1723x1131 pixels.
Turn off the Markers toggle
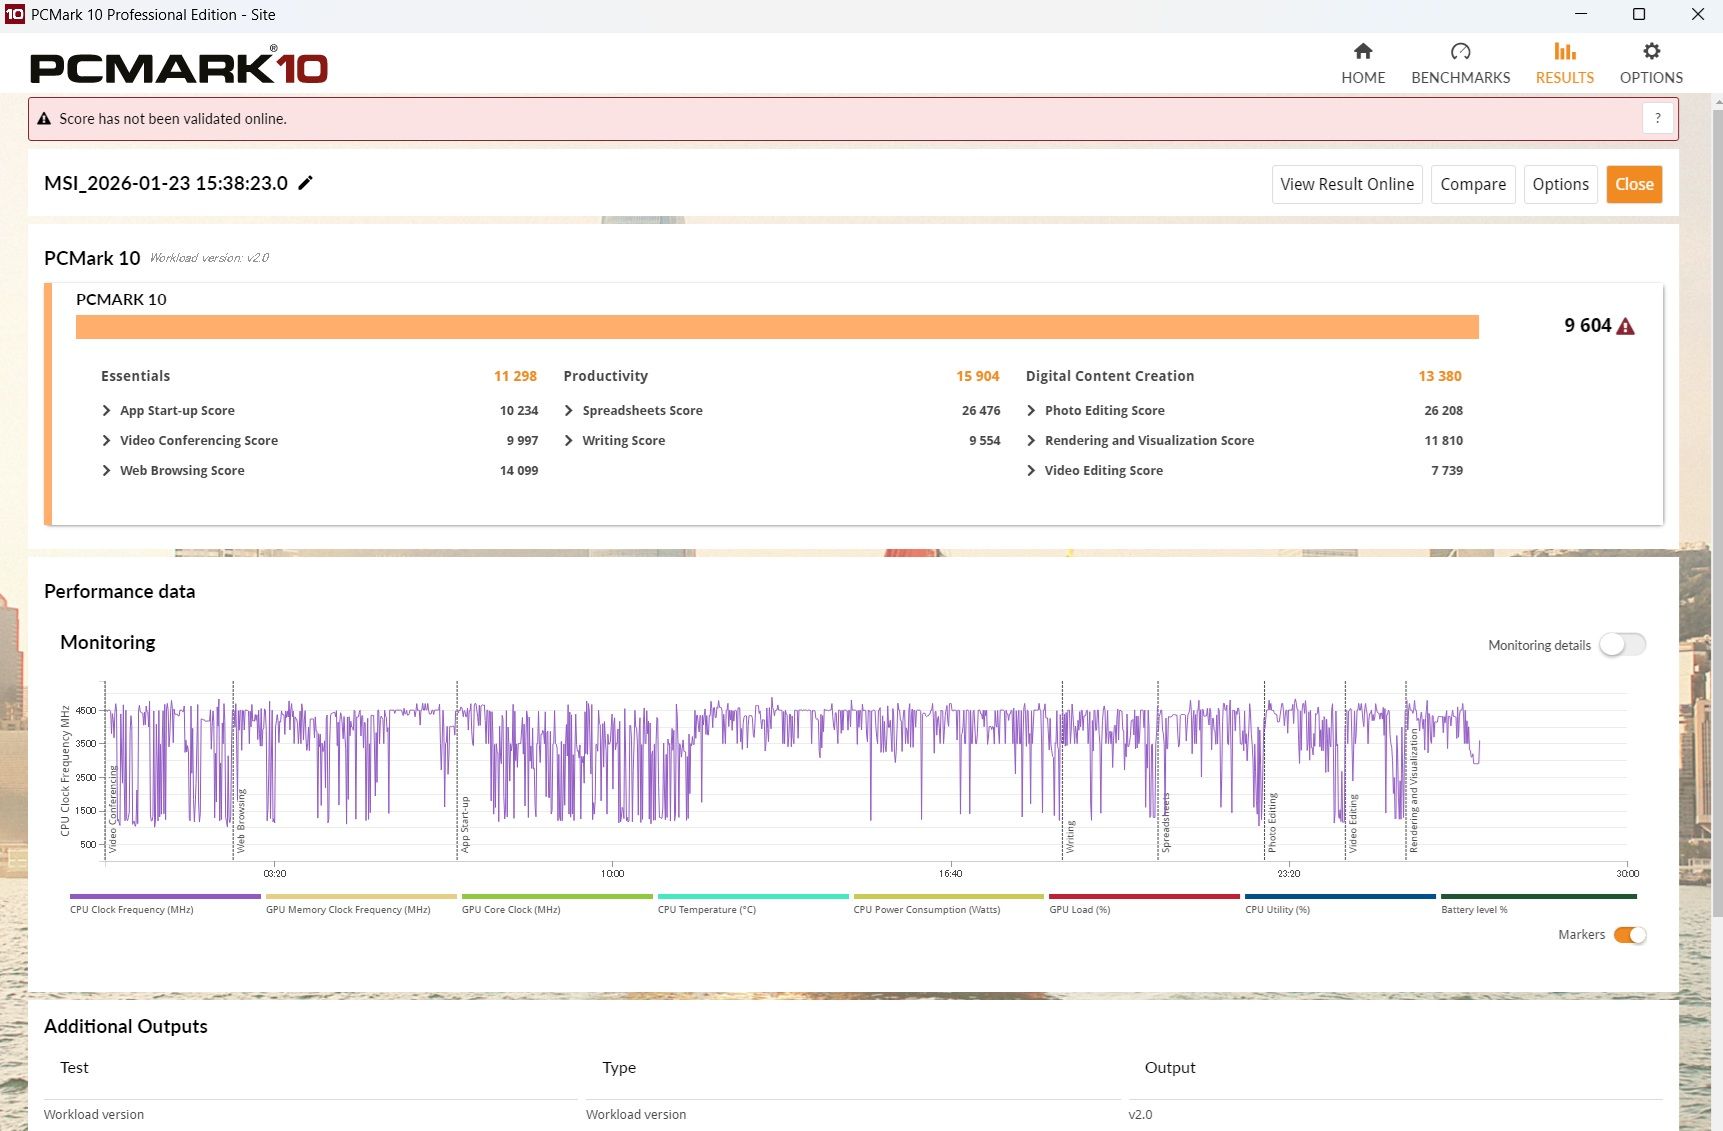[x=1629, y=935]
